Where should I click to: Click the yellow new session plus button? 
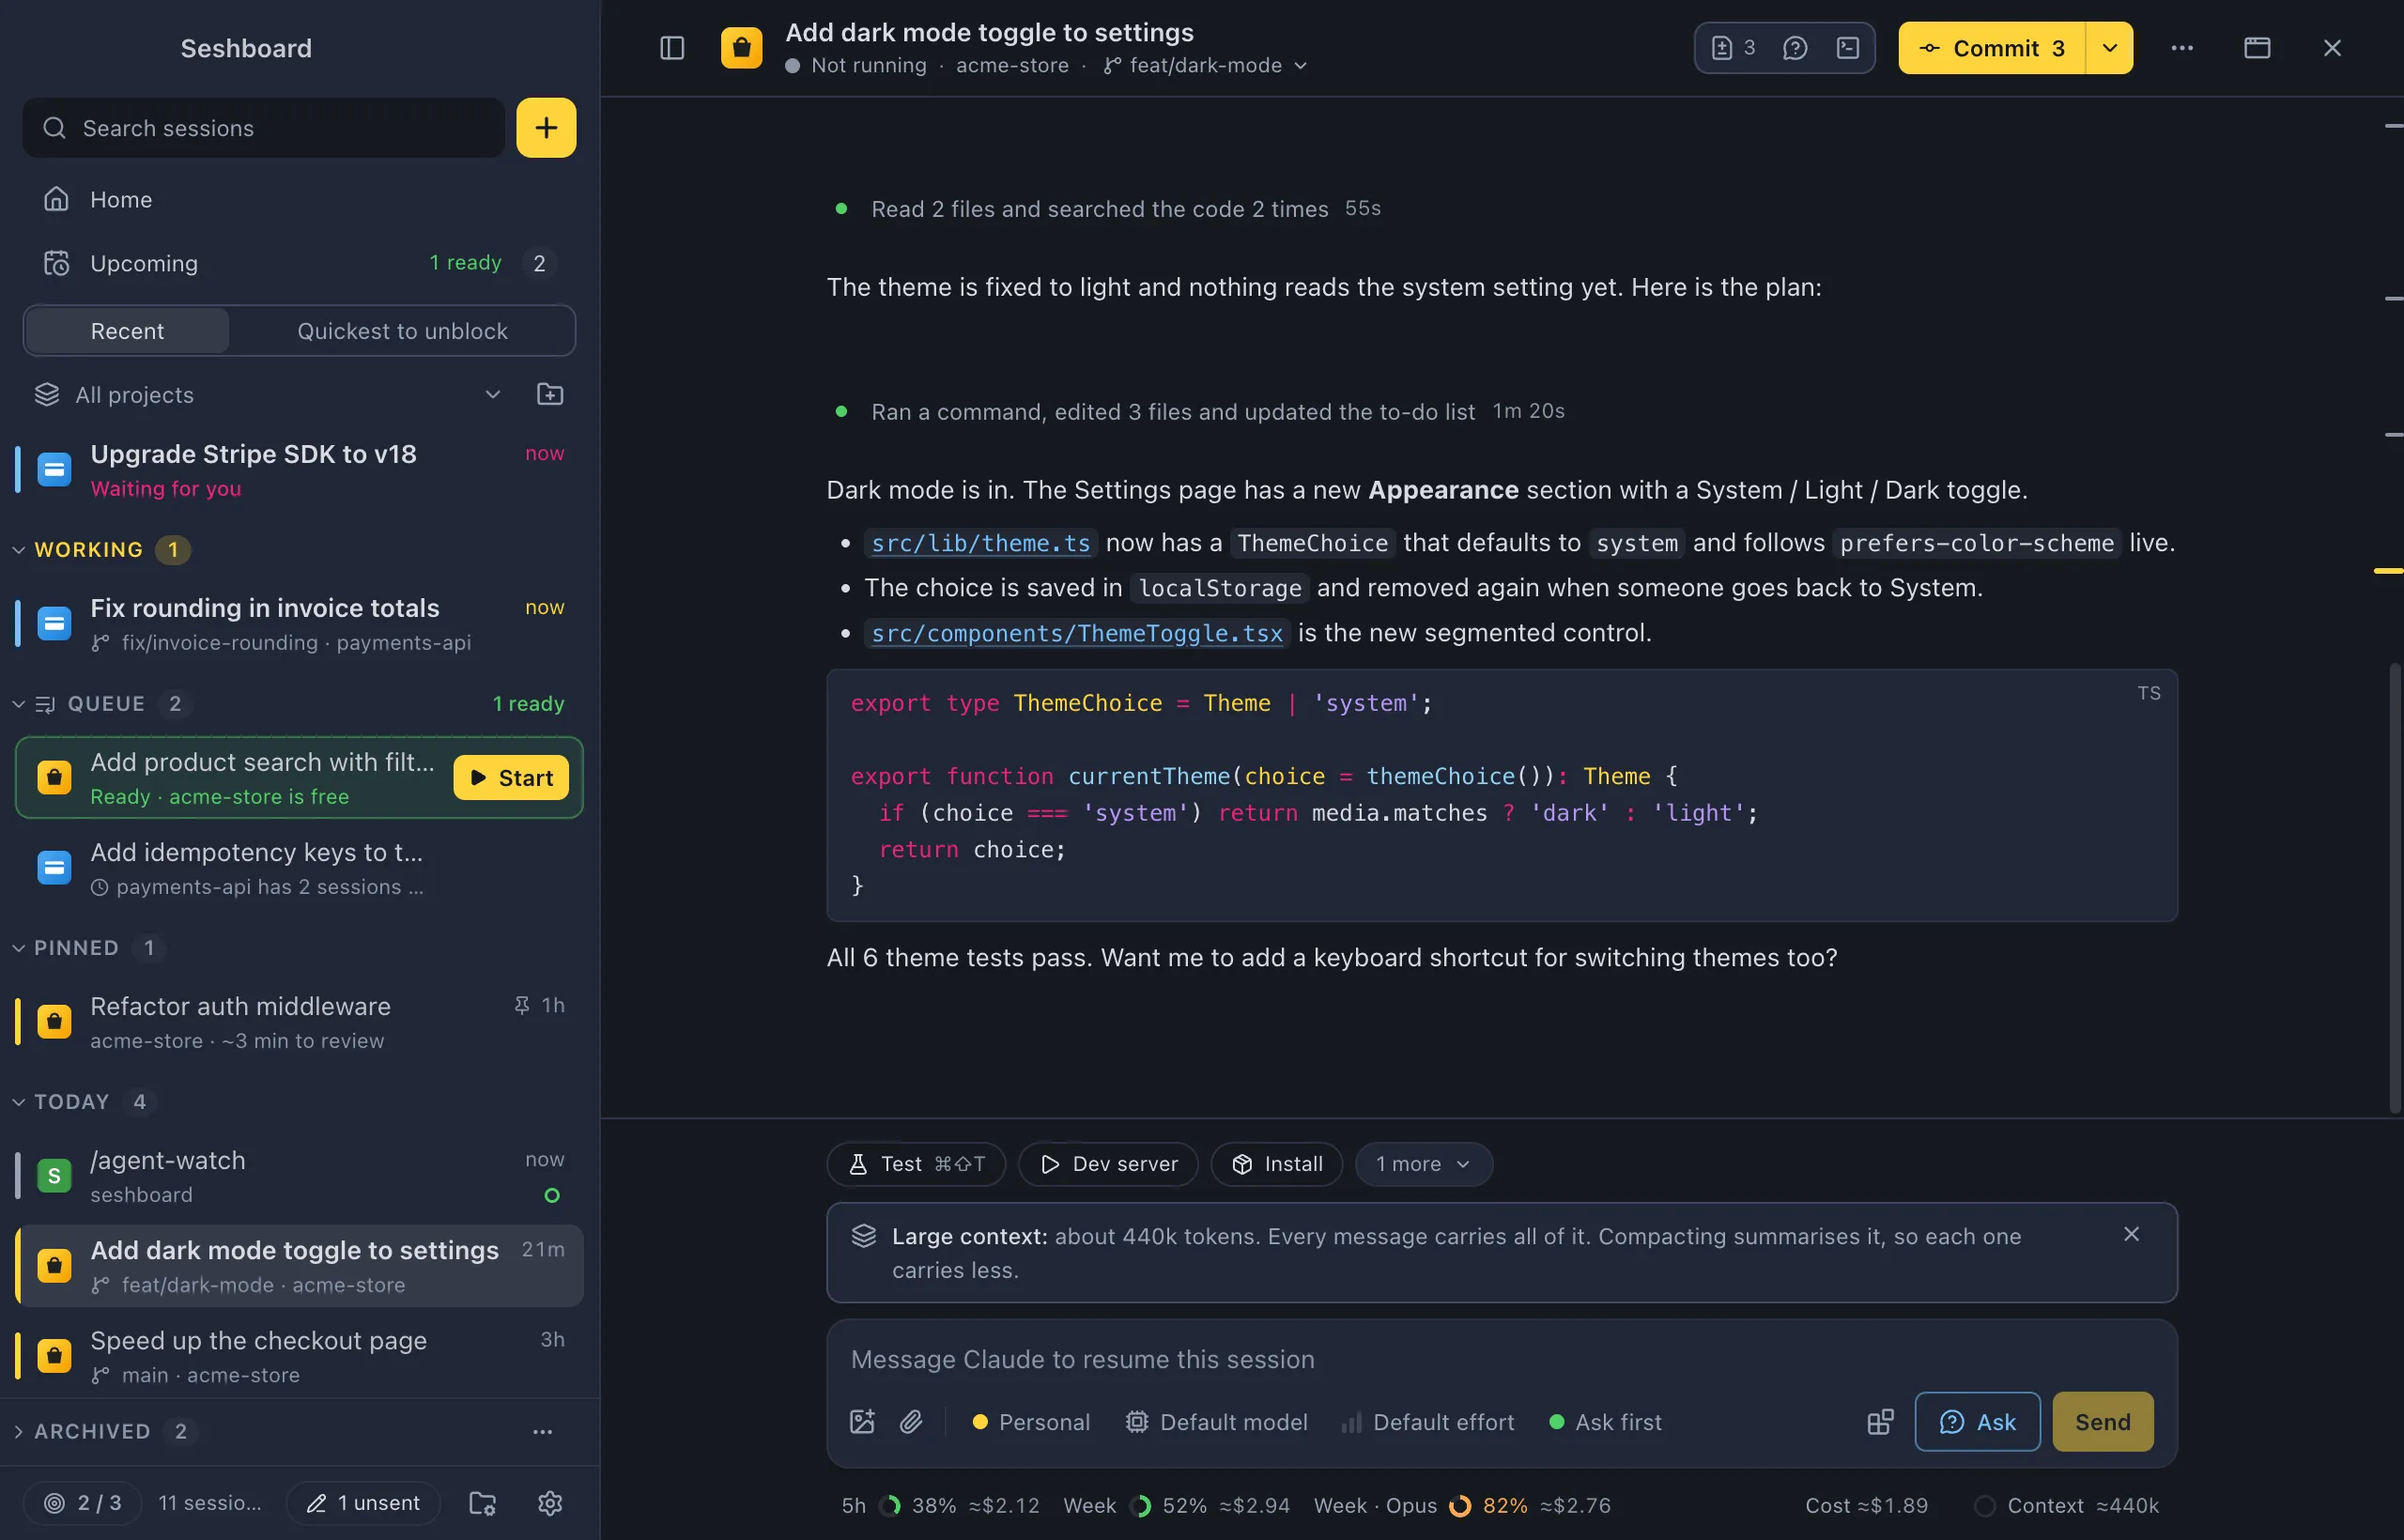[546, 128]
